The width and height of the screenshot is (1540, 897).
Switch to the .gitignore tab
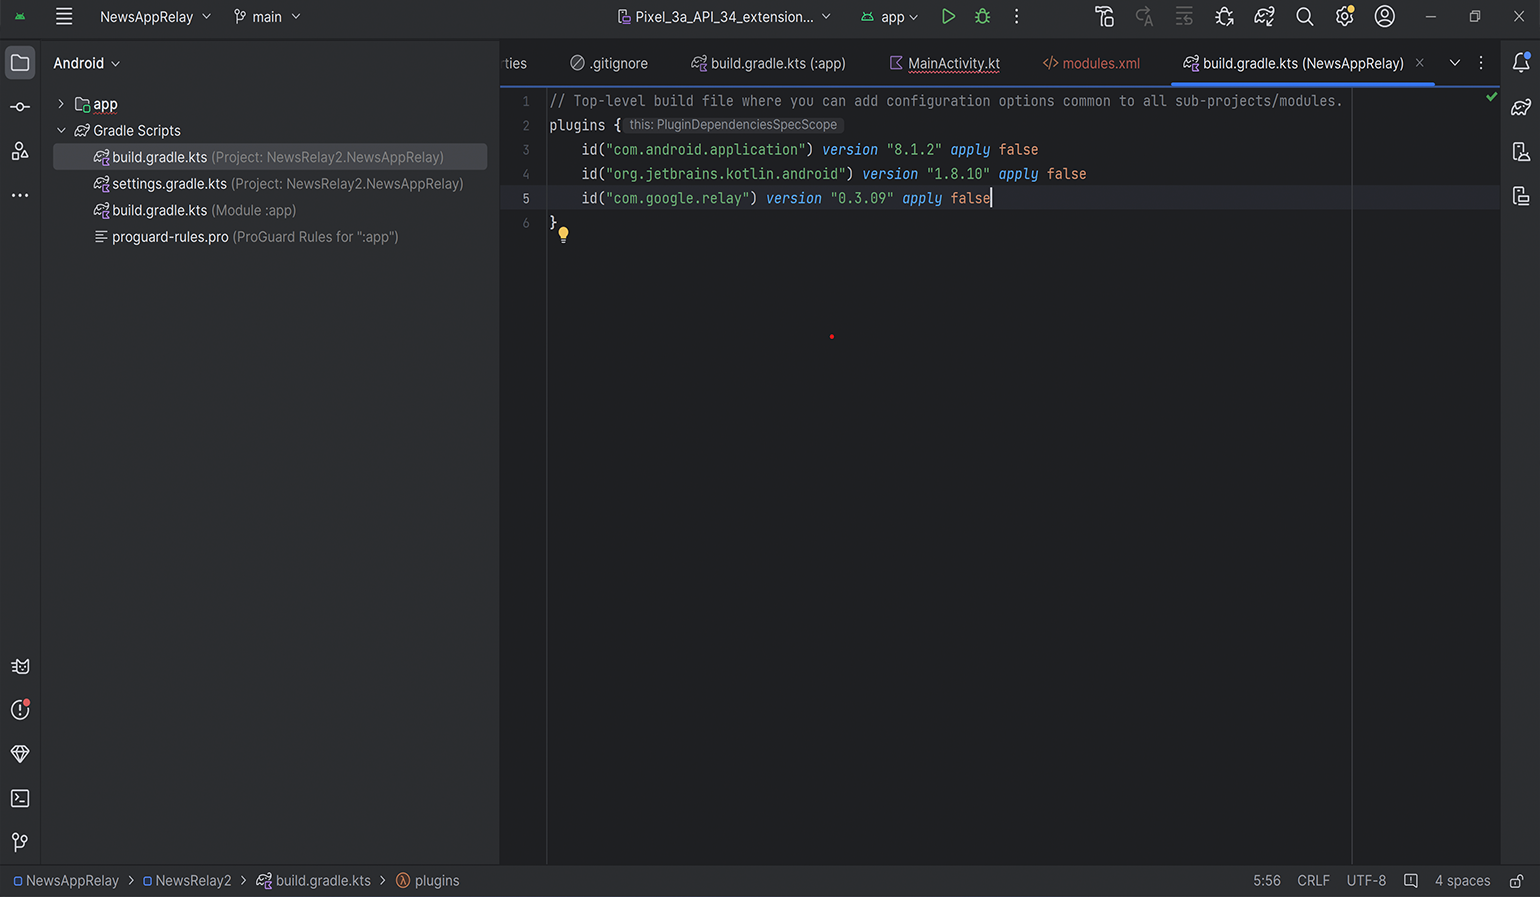point(609,63)
